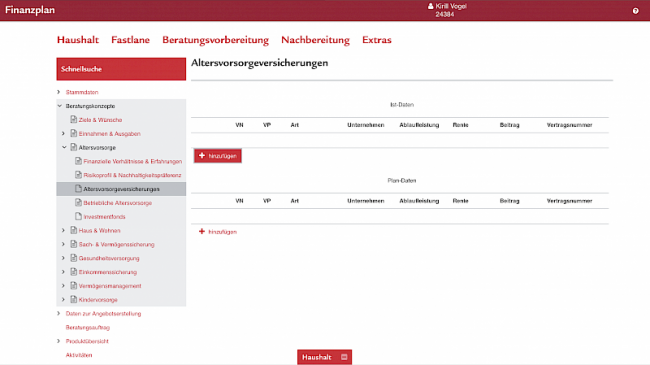This screenshot has width=650, height=365.
Task: Click the document icon next to Altersvorsorge
Action: (x=73, y=147)
